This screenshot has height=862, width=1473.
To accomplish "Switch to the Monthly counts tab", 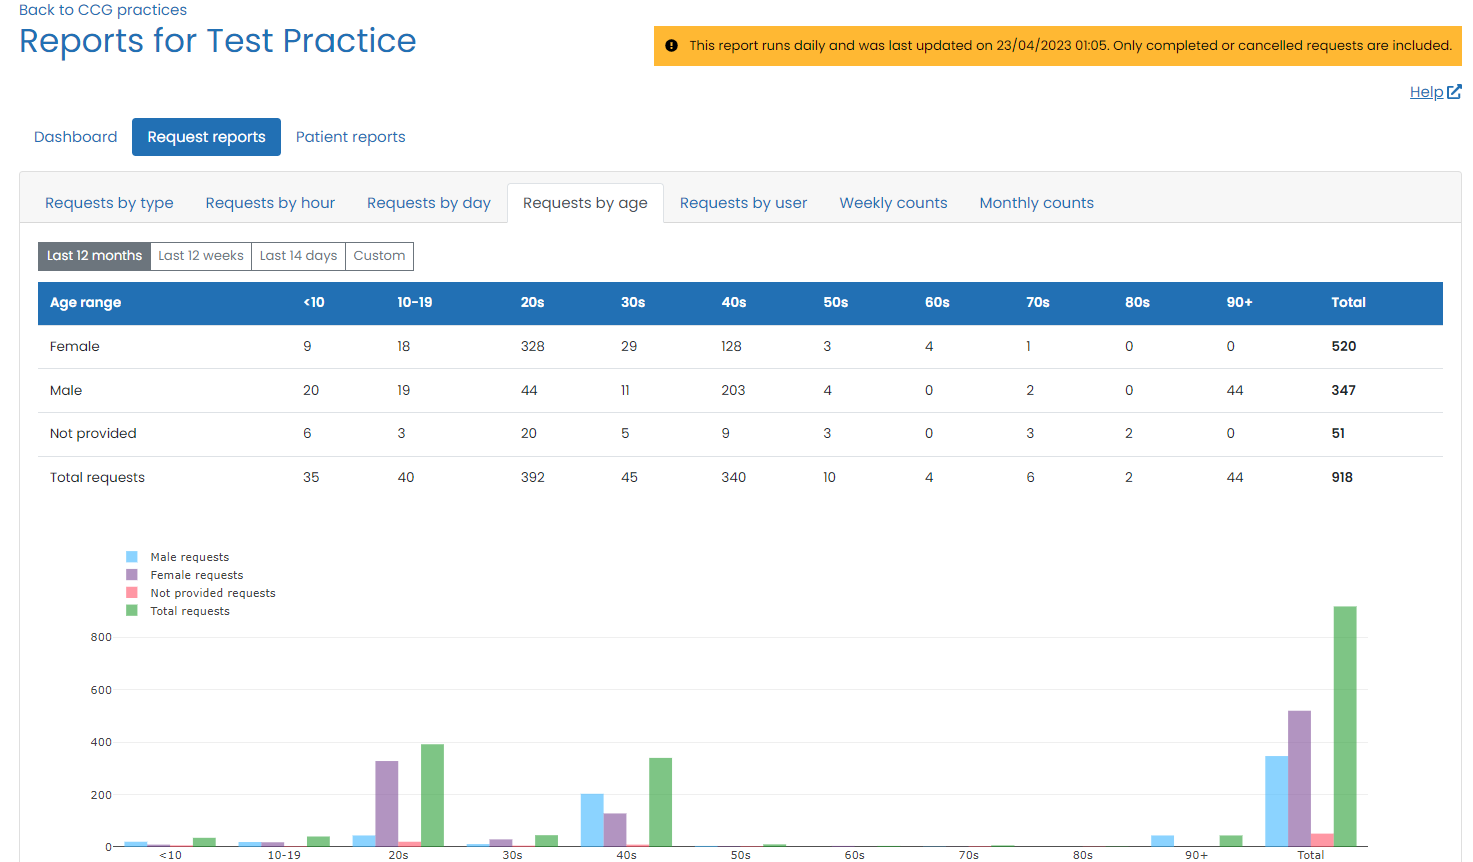I will tap(1036, 203).
